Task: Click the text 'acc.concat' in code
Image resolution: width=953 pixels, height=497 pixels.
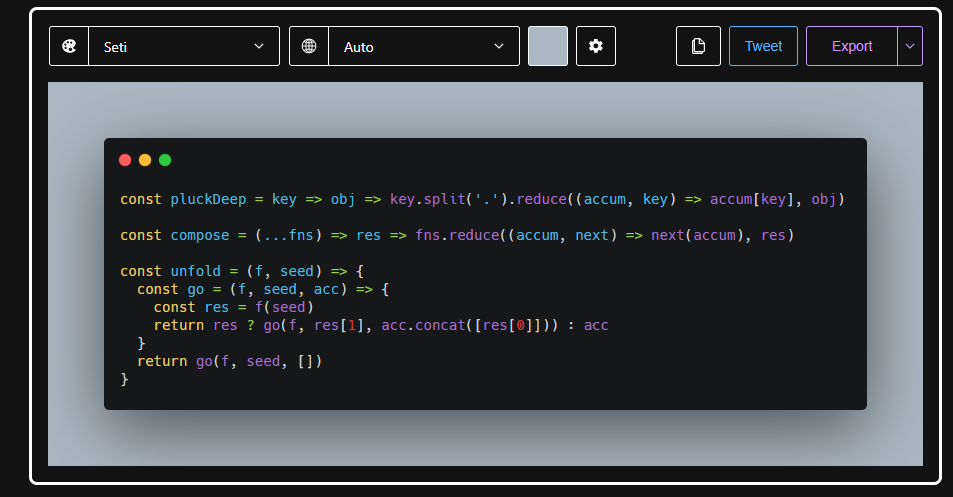Action: click(x=424, y=326)
